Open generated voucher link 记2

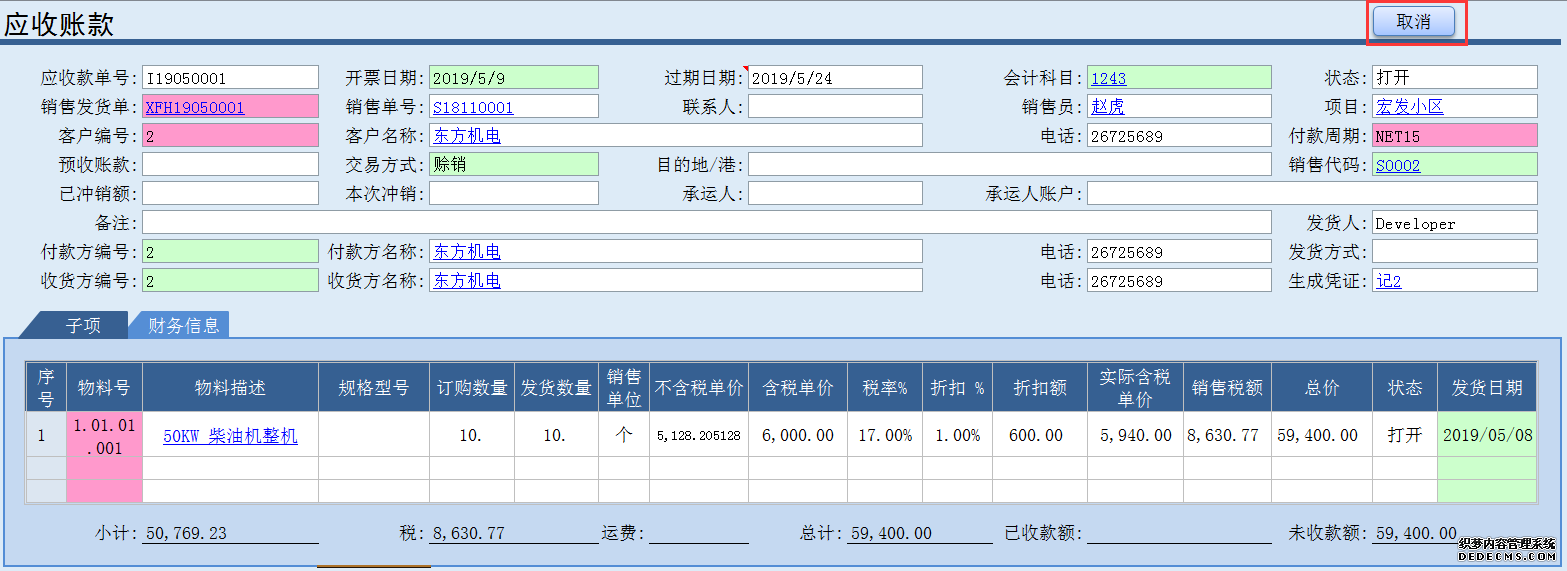coord(1388,281)
